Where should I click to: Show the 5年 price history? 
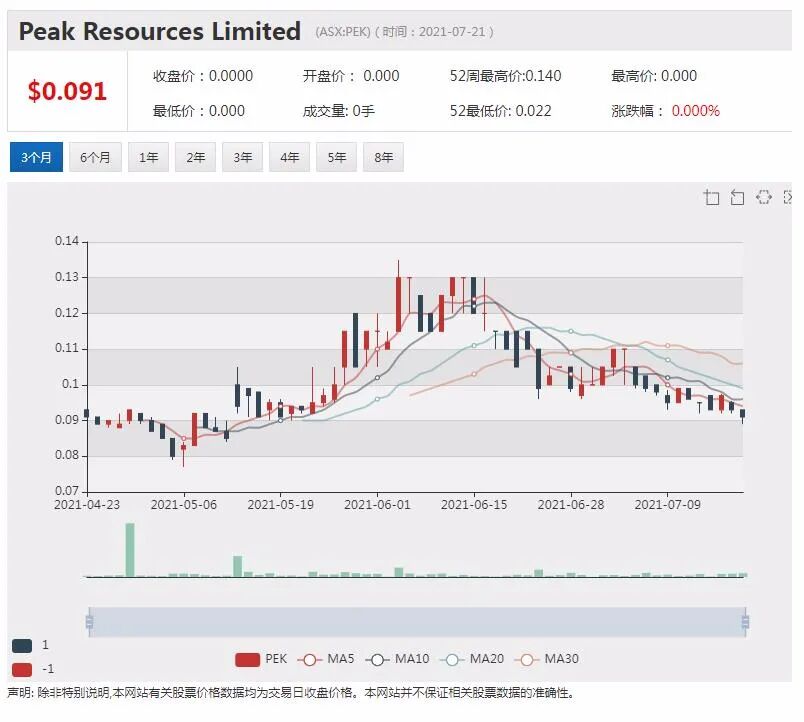pos(336,157)
